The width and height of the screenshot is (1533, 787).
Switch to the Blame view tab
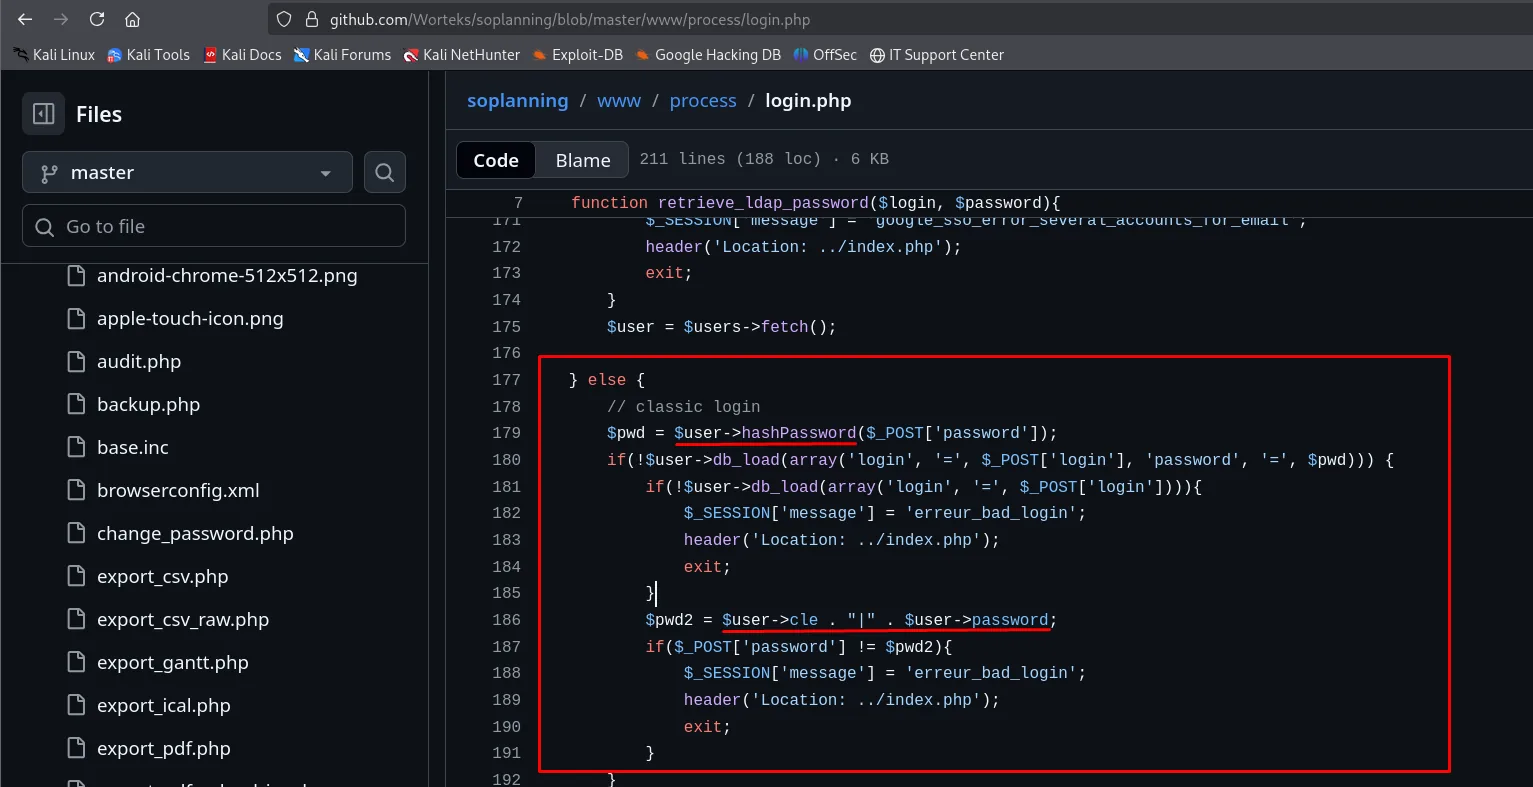point(583,160)
